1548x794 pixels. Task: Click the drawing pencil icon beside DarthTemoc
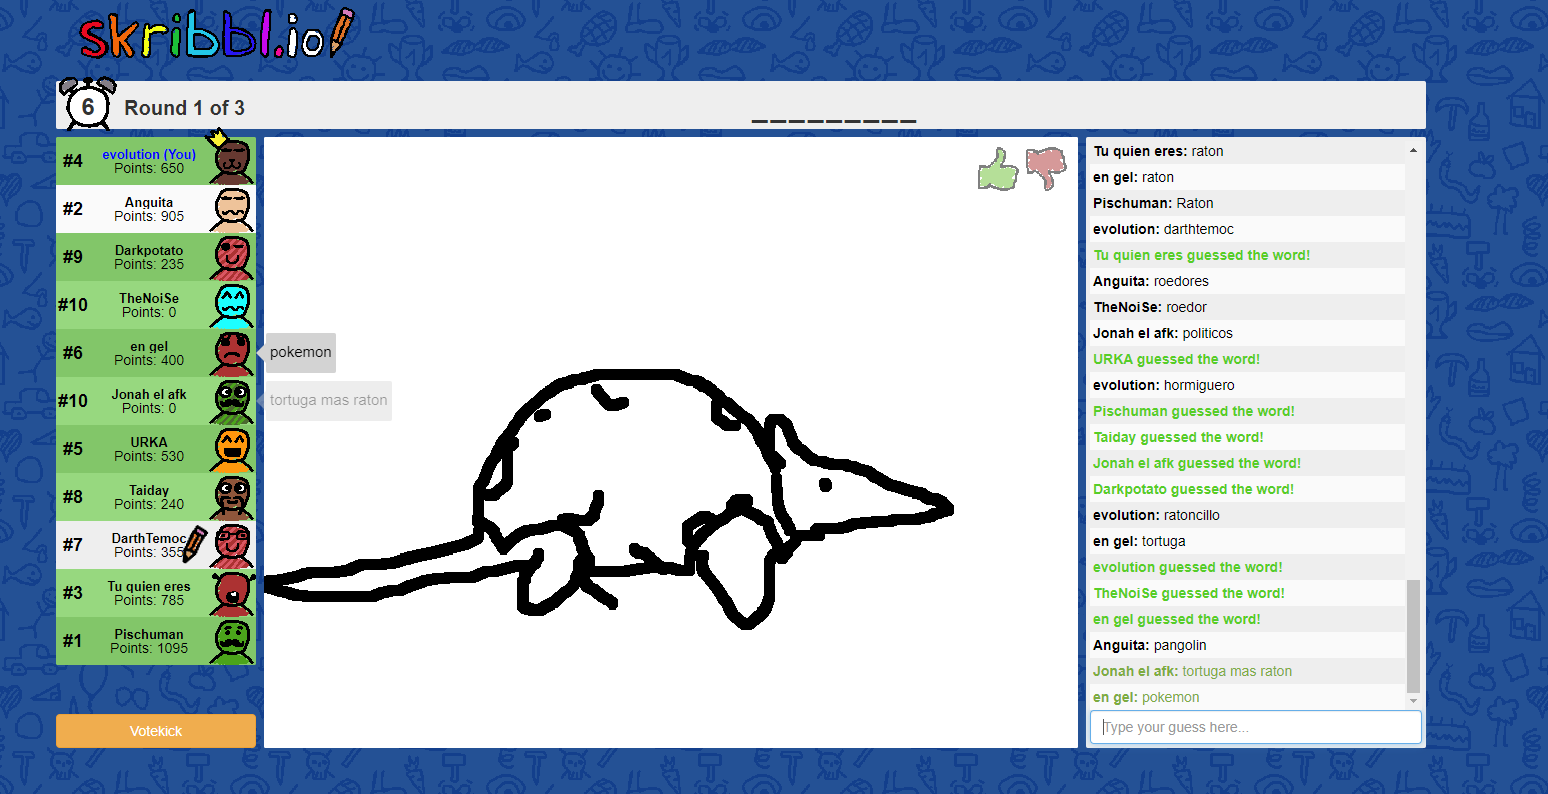point(194,543)
